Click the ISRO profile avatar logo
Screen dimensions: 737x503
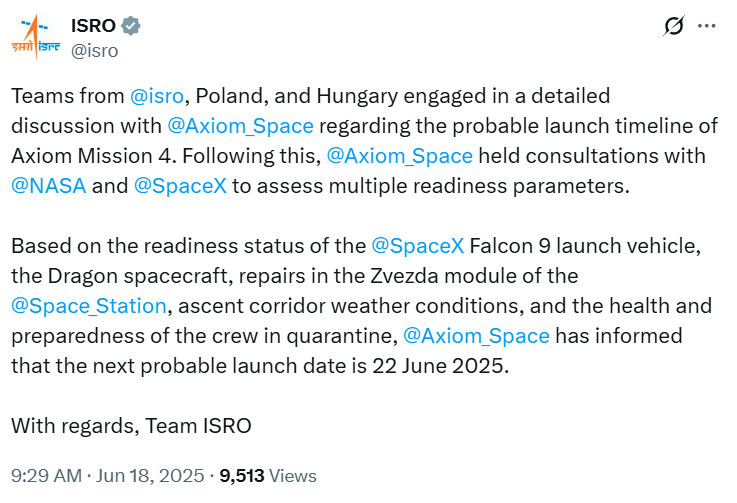[x=36, y=37]
